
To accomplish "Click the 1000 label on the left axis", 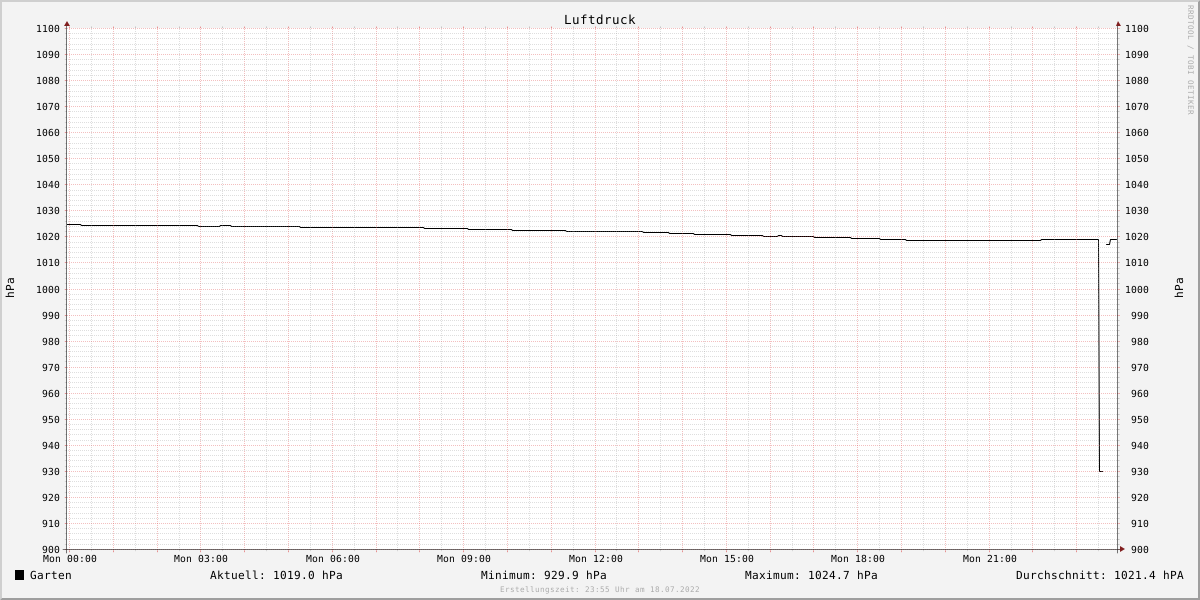I will [x=48, y=289].
